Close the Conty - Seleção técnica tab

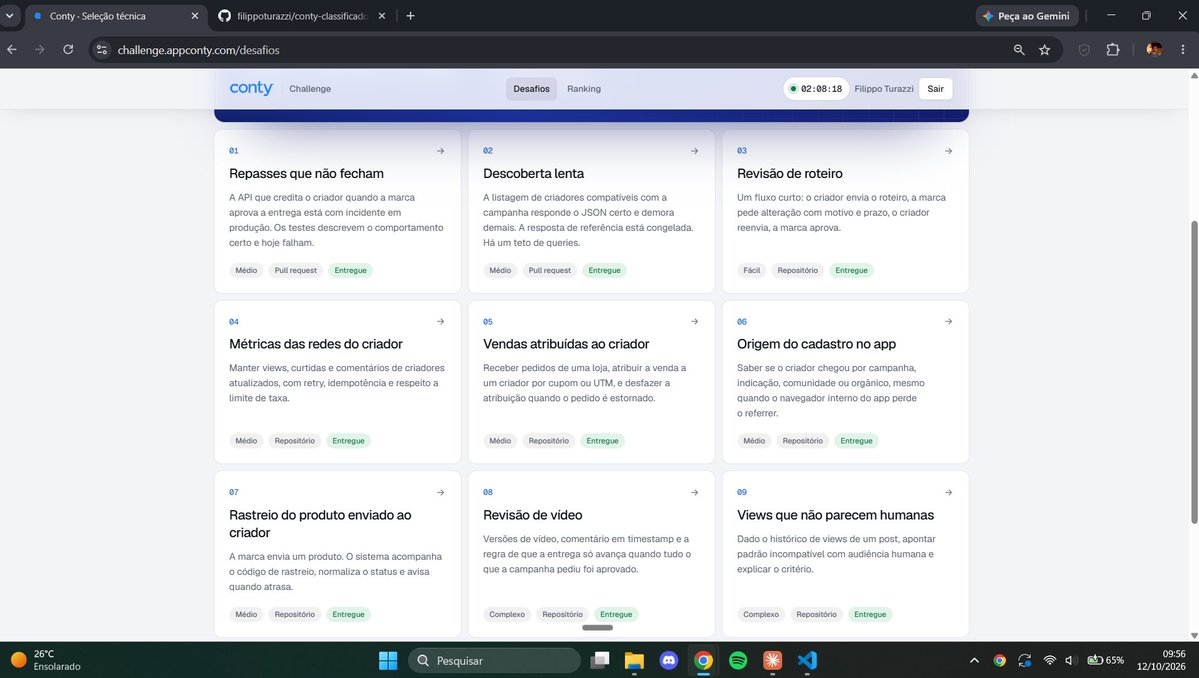194,15
